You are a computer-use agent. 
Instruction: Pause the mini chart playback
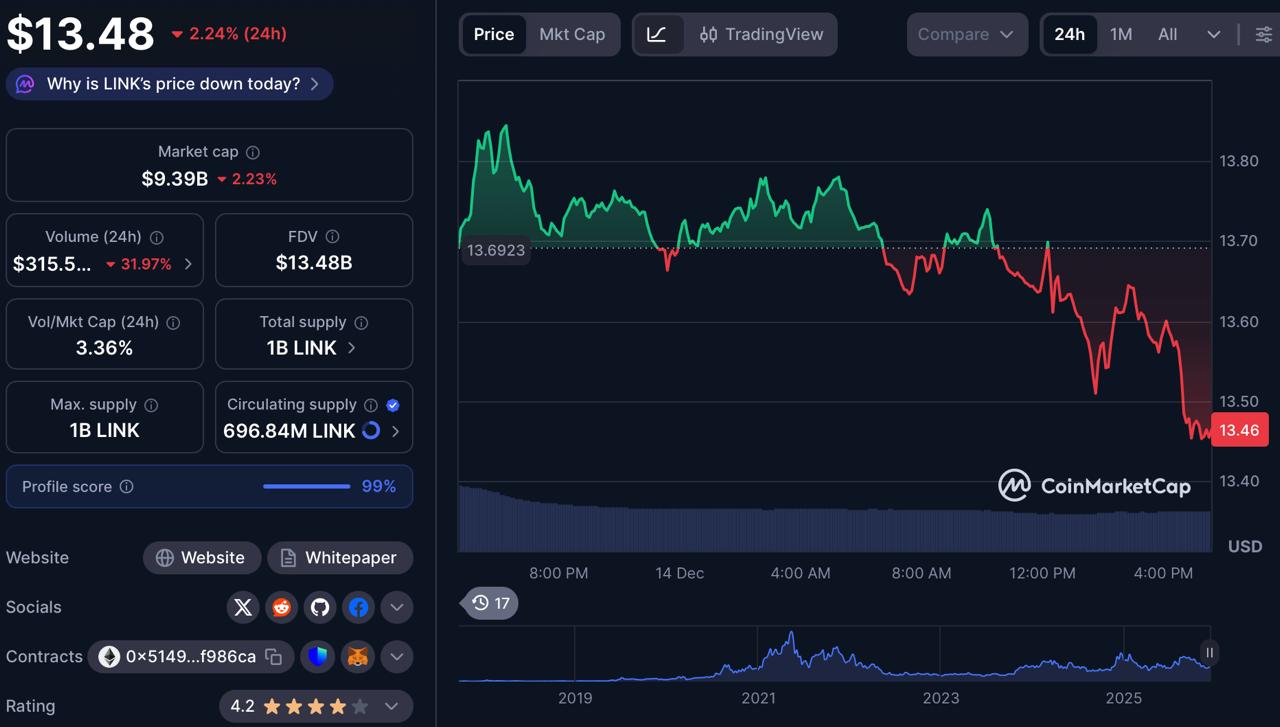click(1209, 652)
